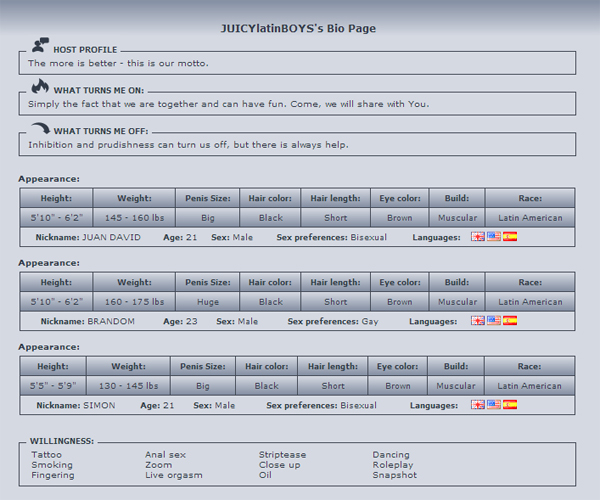Click the US flag in Juan David's languages

click(x=494, y=237)
